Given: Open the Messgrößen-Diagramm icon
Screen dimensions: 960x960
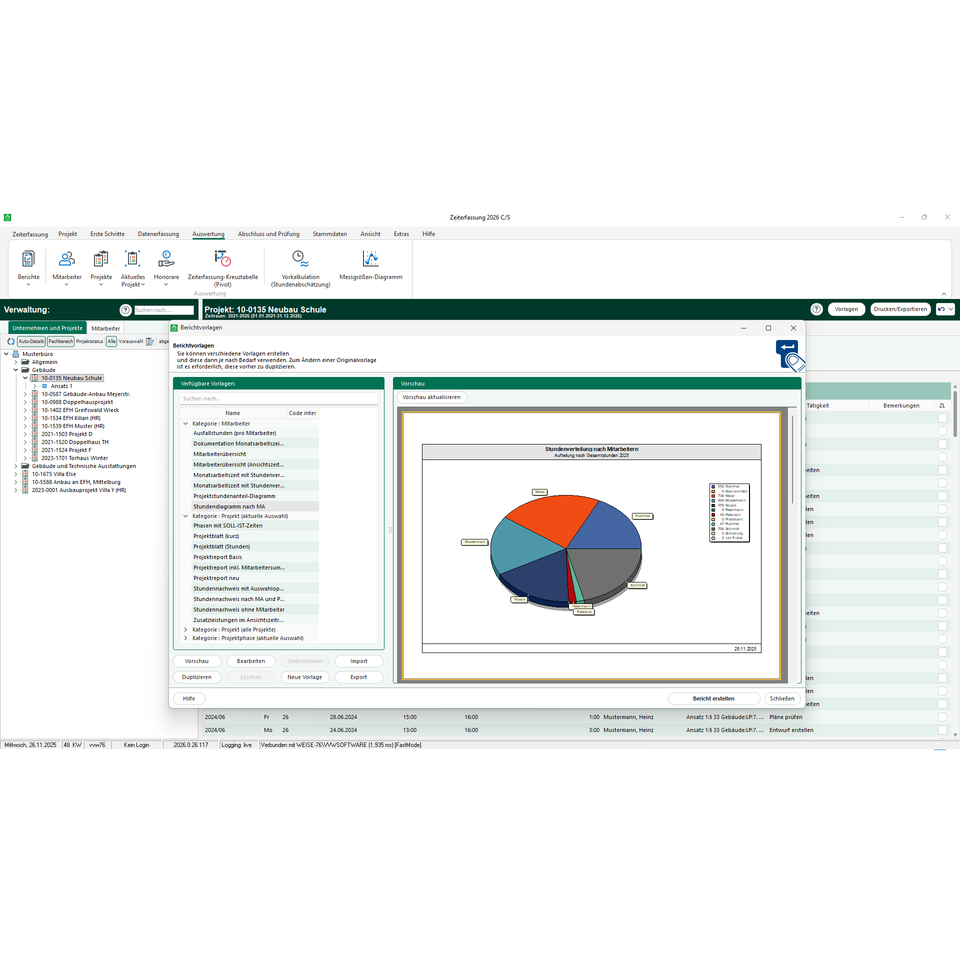Looking at the screenshot, I should click(x=370, y=259).
